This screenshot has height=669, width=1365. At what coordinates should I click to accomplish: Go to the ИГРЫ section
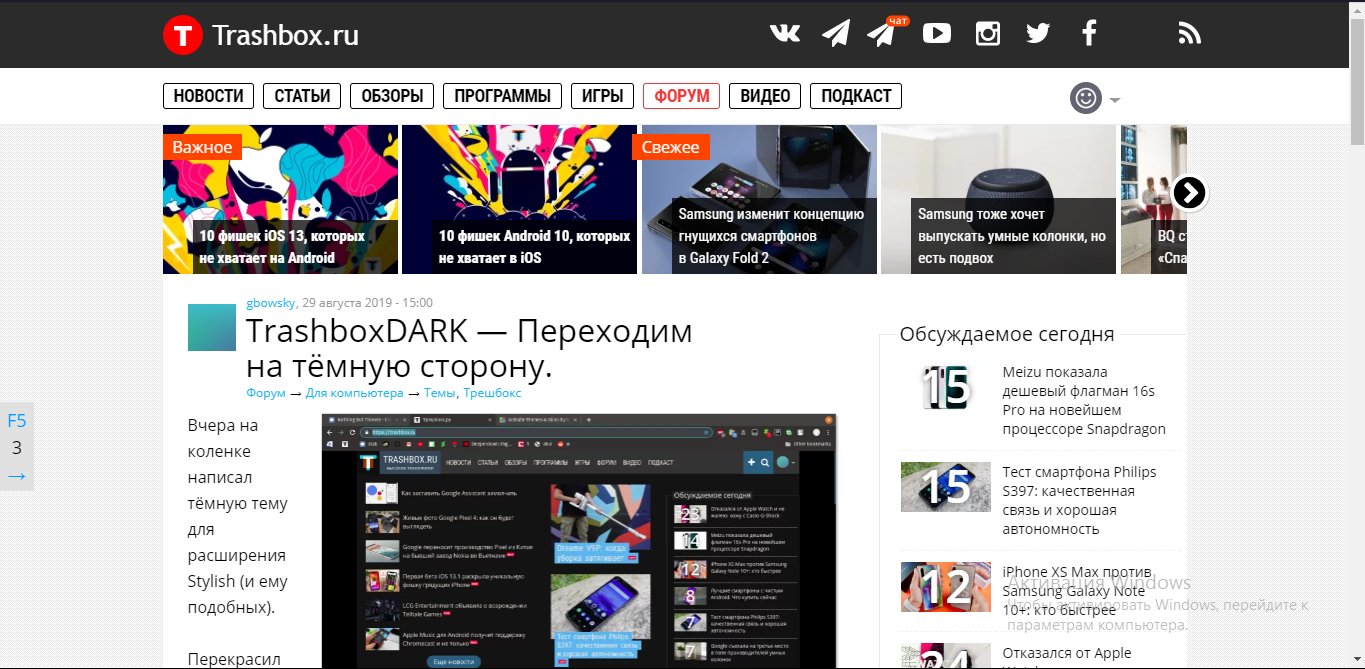point(602,96)
